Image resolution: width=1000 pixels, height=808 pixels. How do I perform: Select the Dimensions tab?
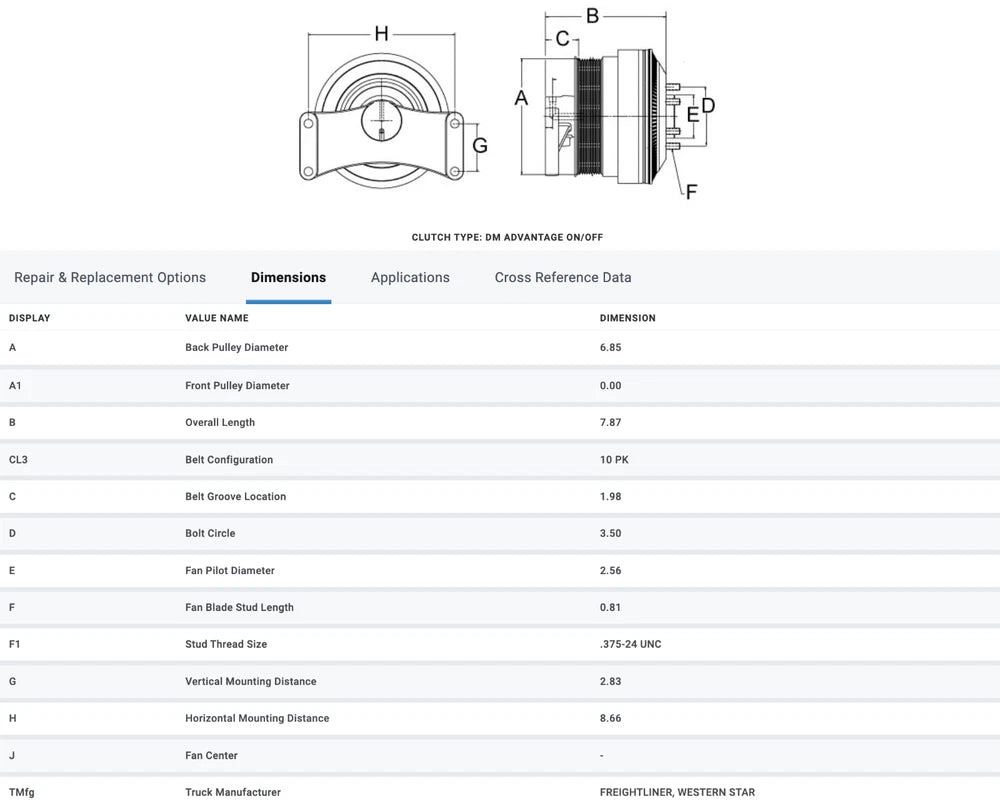[288, 278]
